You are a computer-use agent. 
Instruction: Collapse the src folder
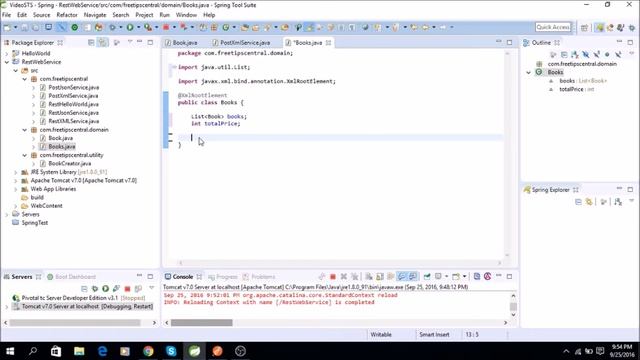pos(16,71)
